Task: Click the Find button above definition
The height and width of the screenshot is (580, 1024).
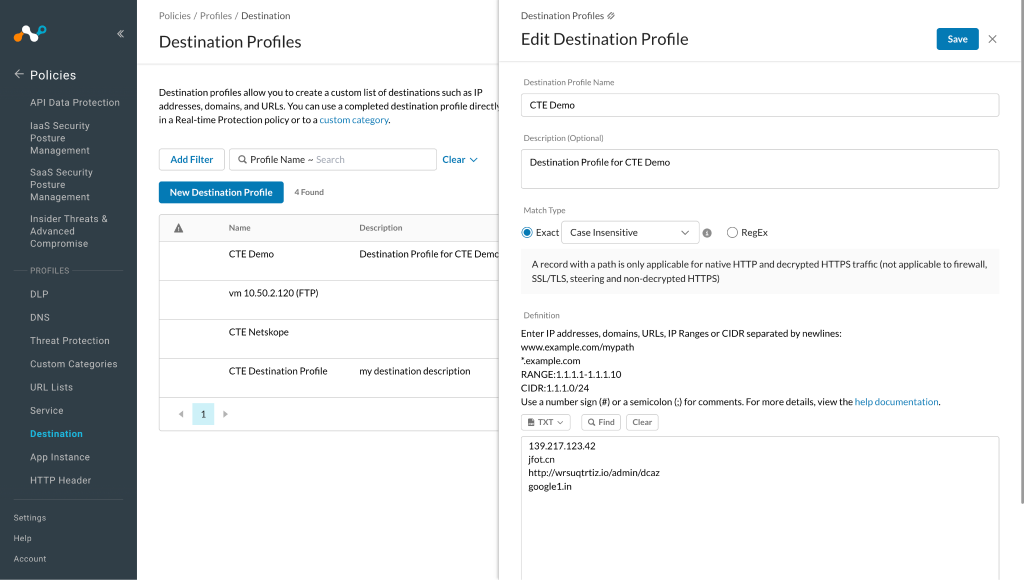Action: 601,423
